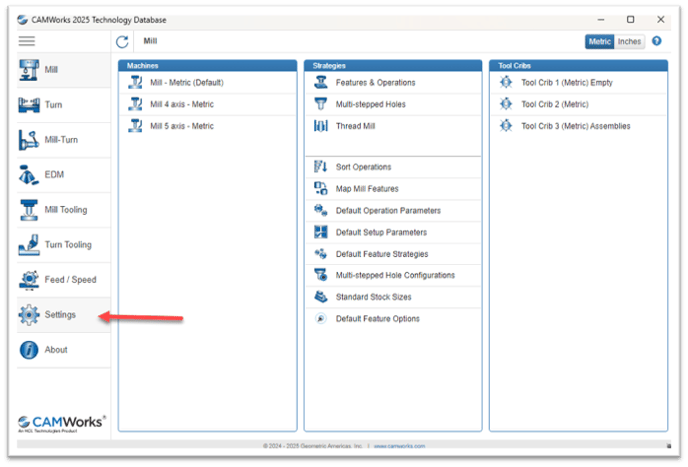Click the Default Setup Parameters icon
688x467 pixels.
[x=321, y=232]
